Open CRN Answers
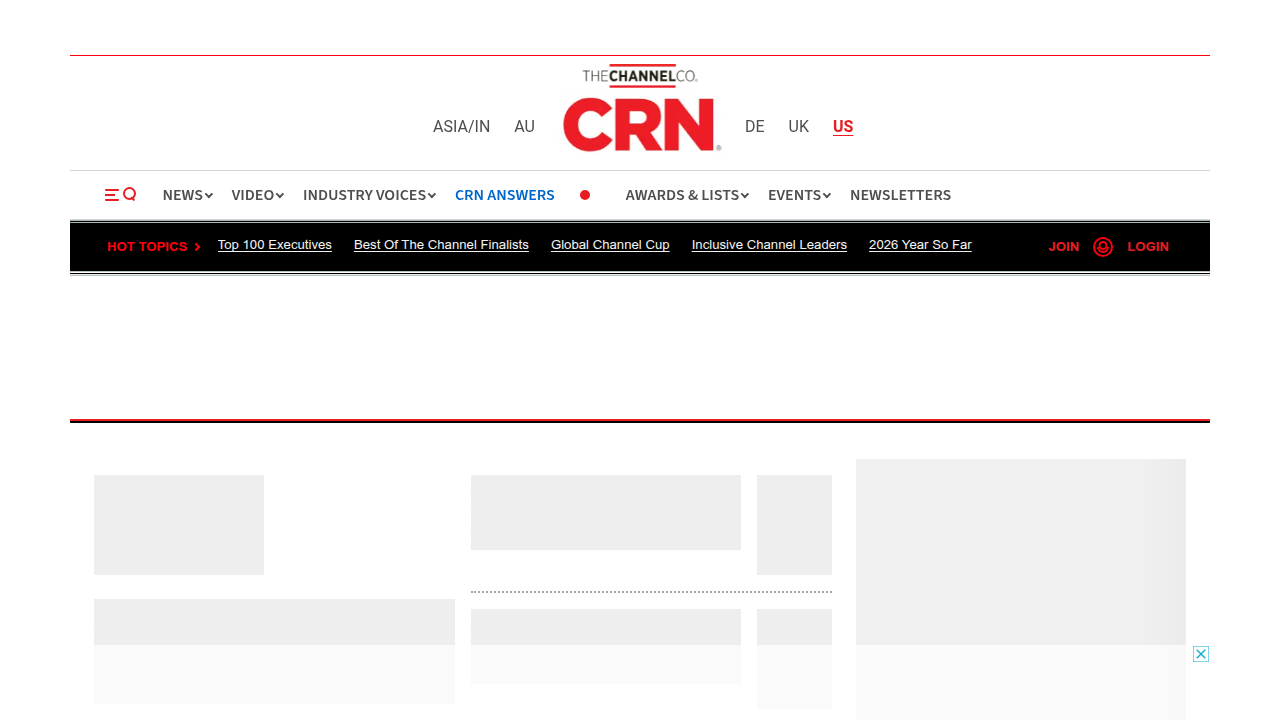The width and height of the screenshot is (1280, 720). point(504,195)
